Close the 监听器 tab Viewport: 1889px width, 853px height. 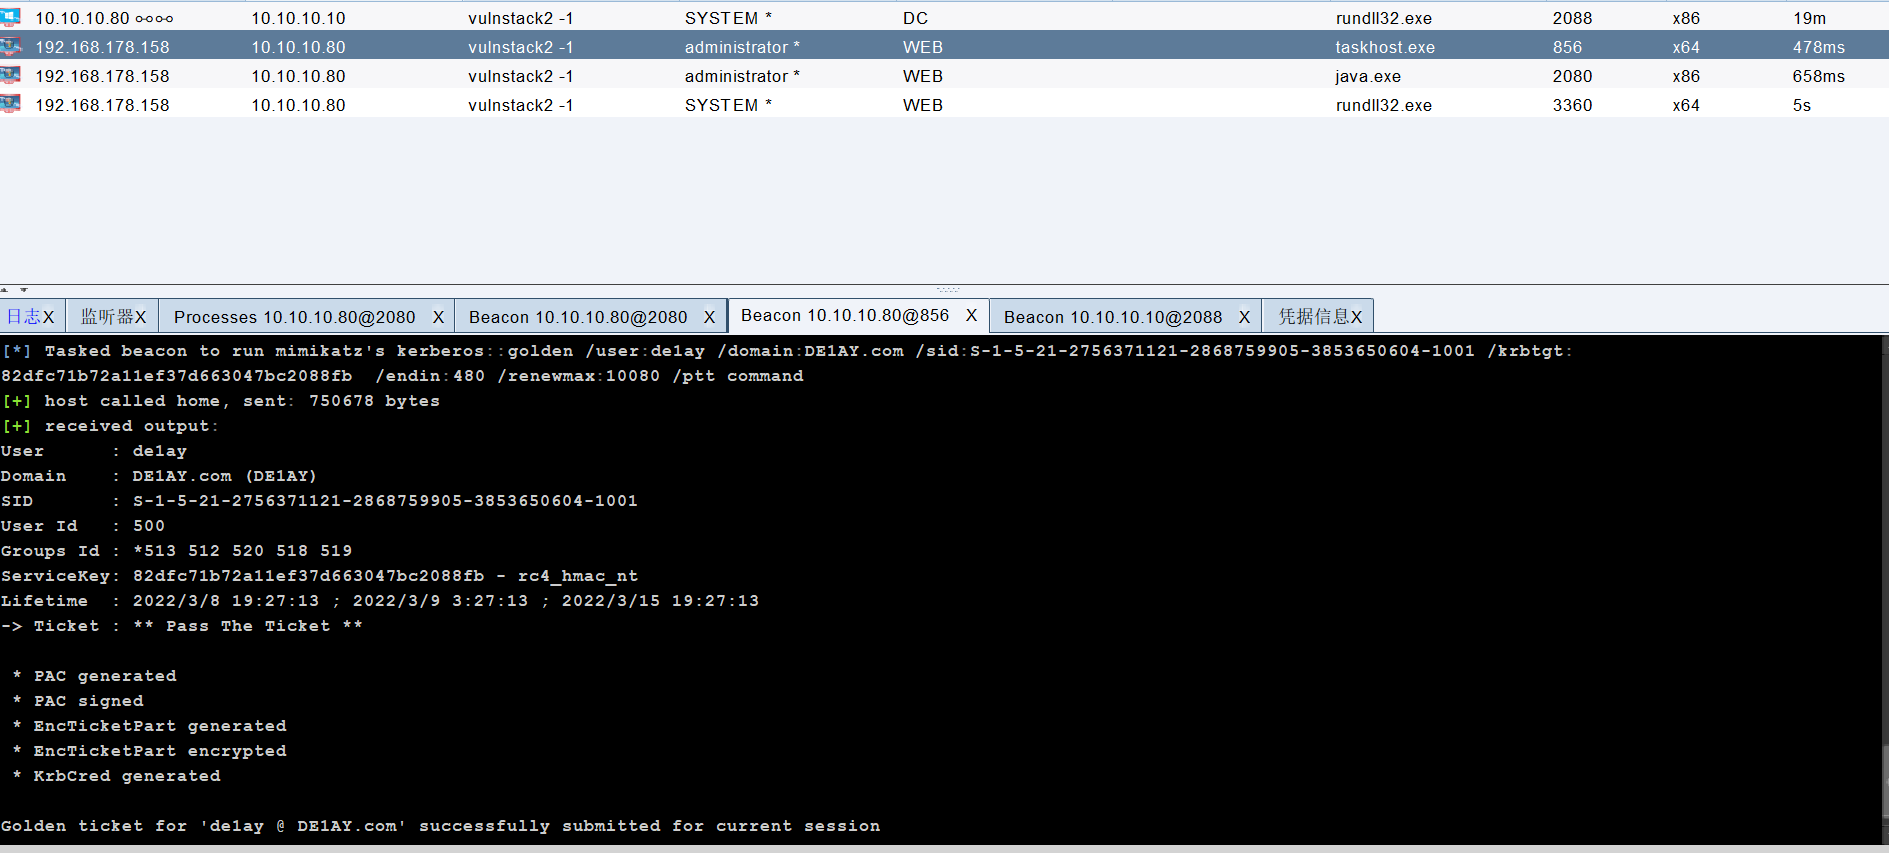click(x=141, y=317)
